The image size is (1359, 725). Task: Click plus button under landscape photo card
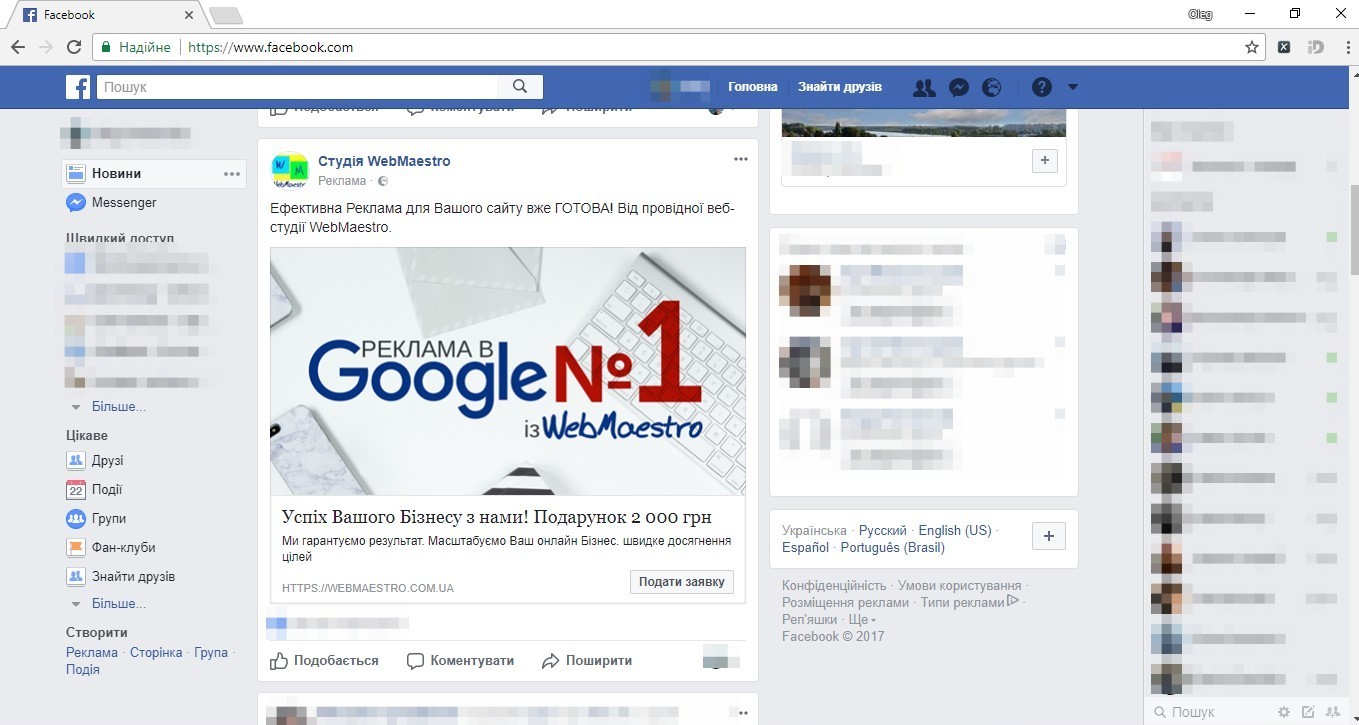point(1044,160)
